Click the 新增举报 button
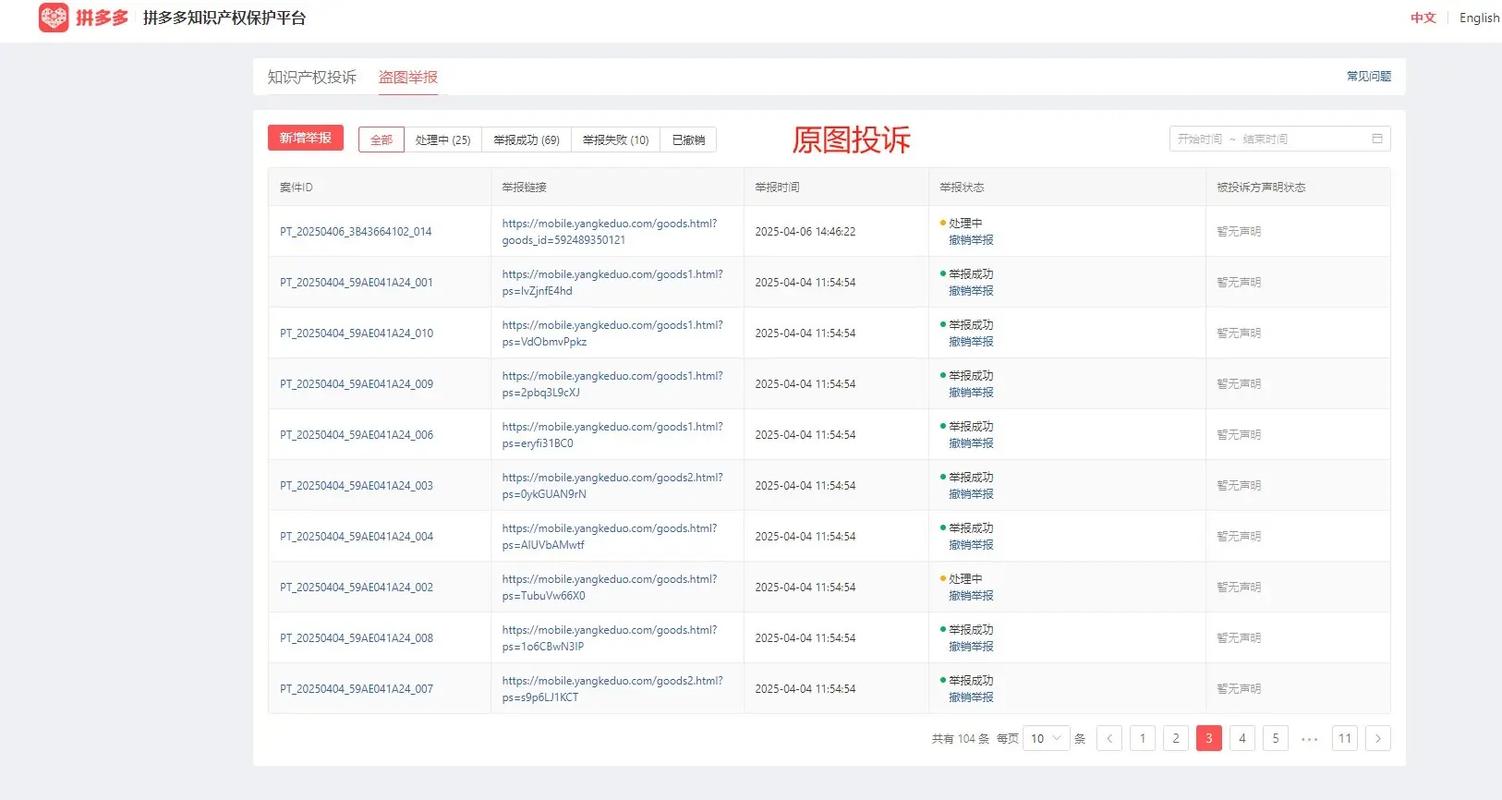This screenshot has width=1502, height=800. pyautogui.click(x=306, y=138)
